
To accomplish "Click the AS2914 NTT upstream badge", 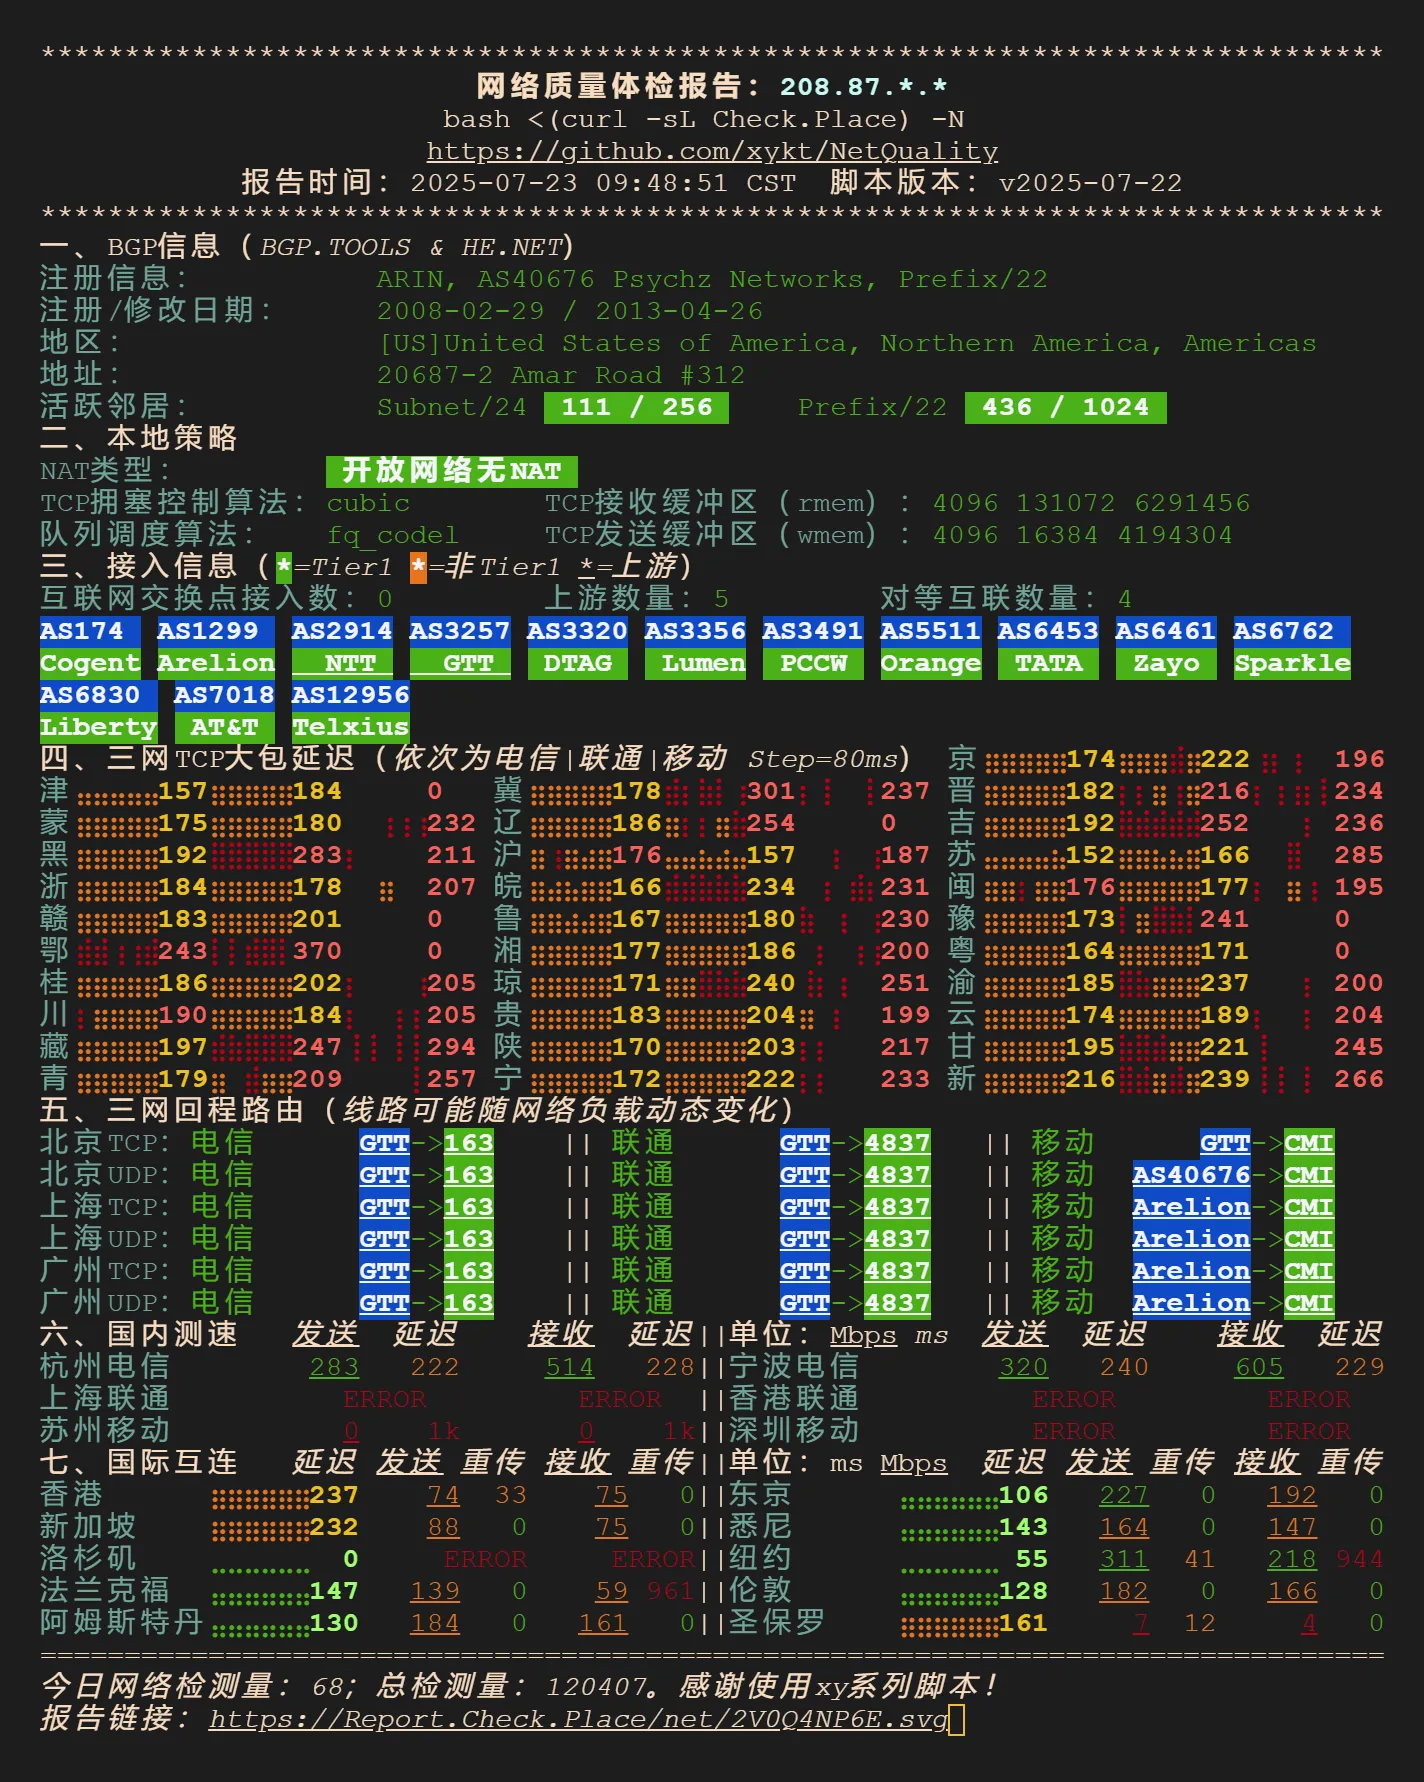I will pos(341,647).
